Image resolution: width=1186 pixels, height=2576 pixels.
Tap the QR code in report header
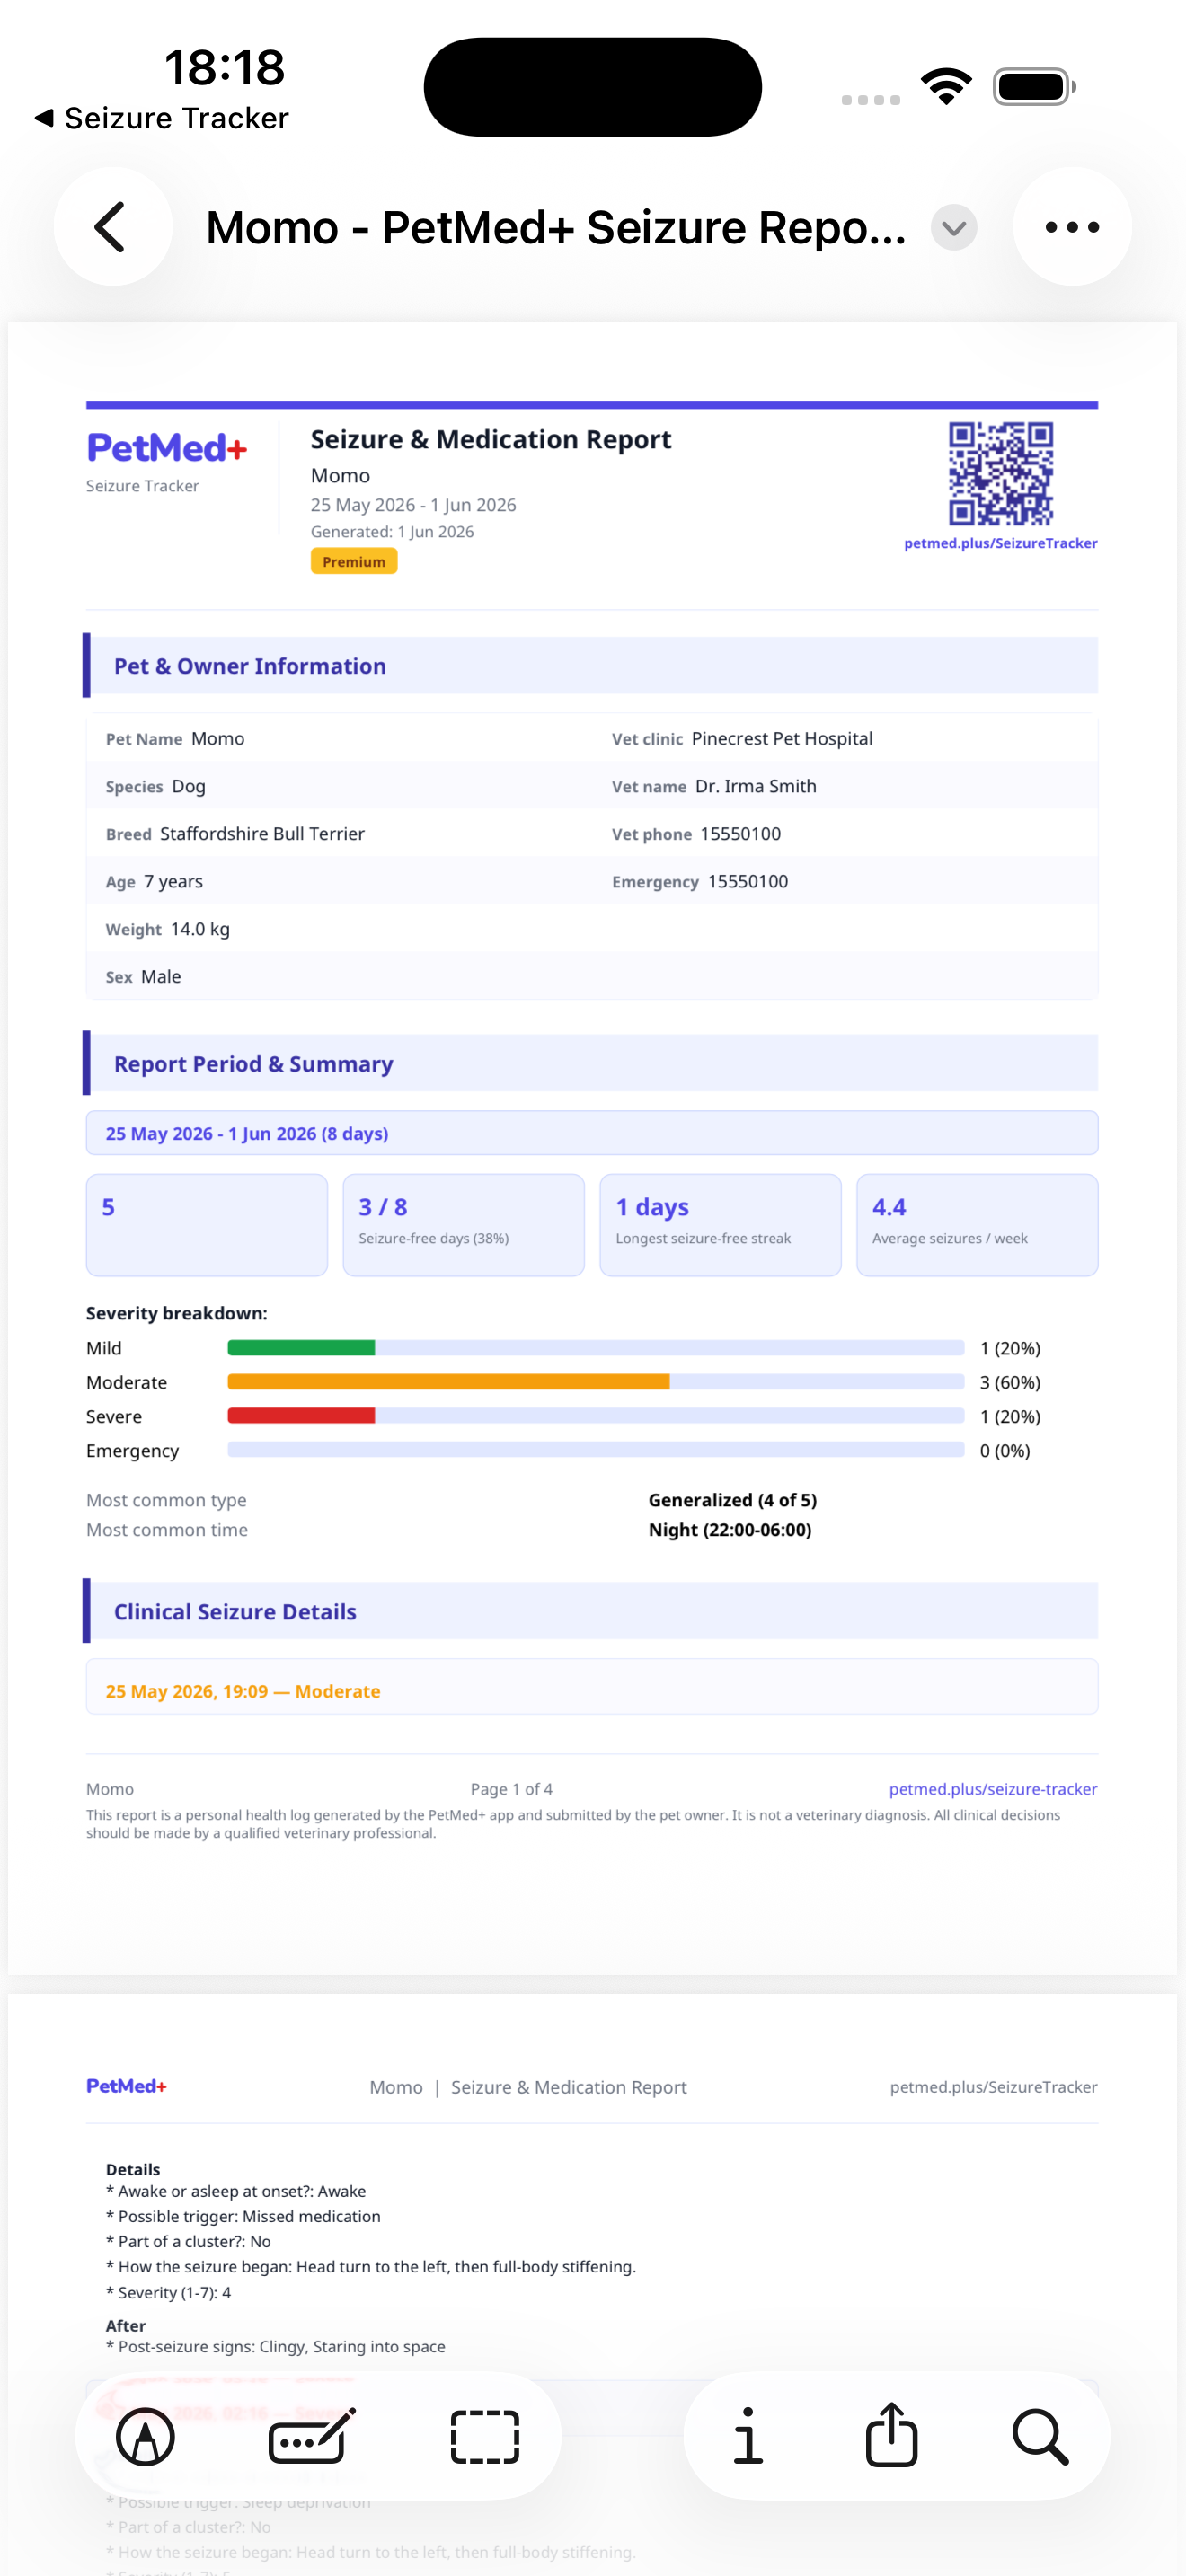click(1000, 473)
